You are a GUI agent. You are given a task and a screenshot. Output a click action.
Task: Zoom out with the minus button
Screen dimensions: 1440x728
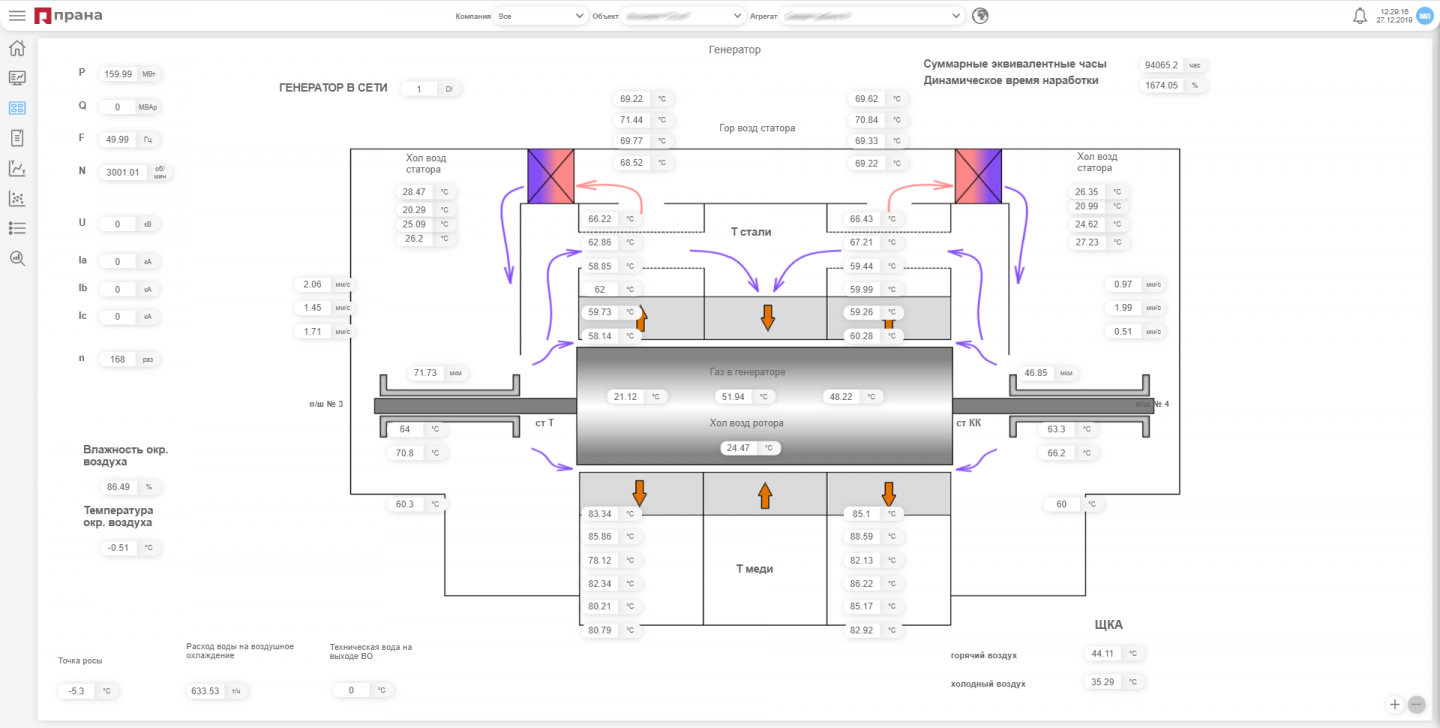[1416, 704]
